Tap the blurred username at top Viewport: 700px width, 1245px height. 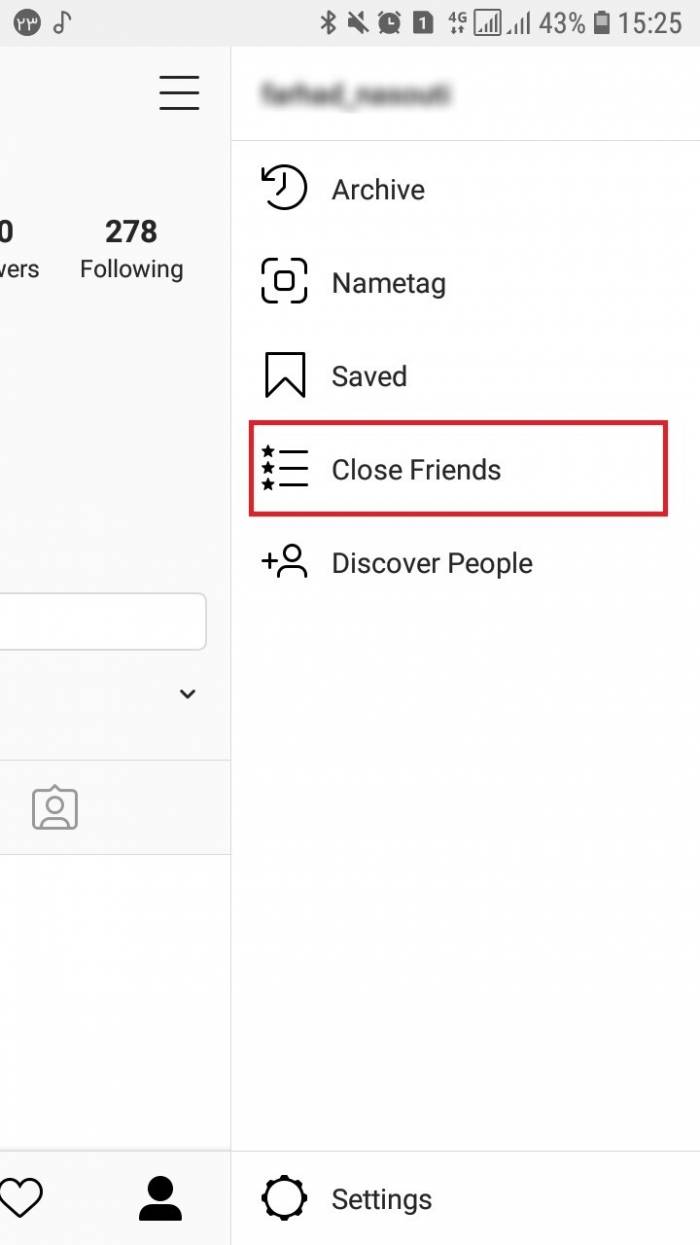point(355,94)
